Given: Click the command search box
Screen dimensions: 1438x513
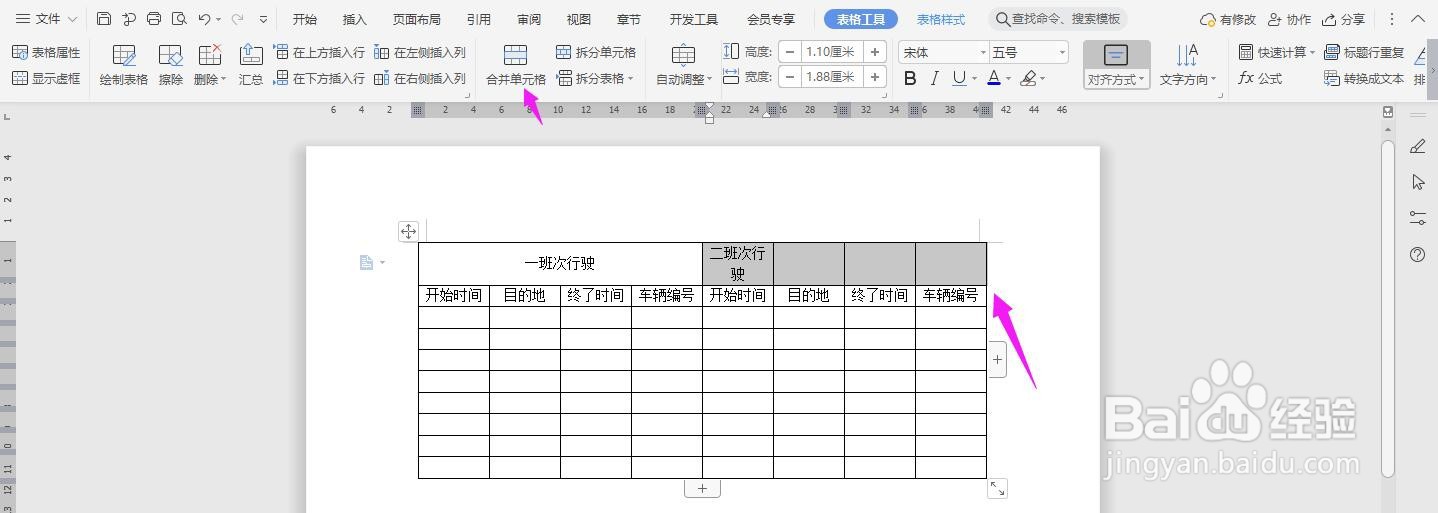Looking at the screenshot, I should point(1058,19).
